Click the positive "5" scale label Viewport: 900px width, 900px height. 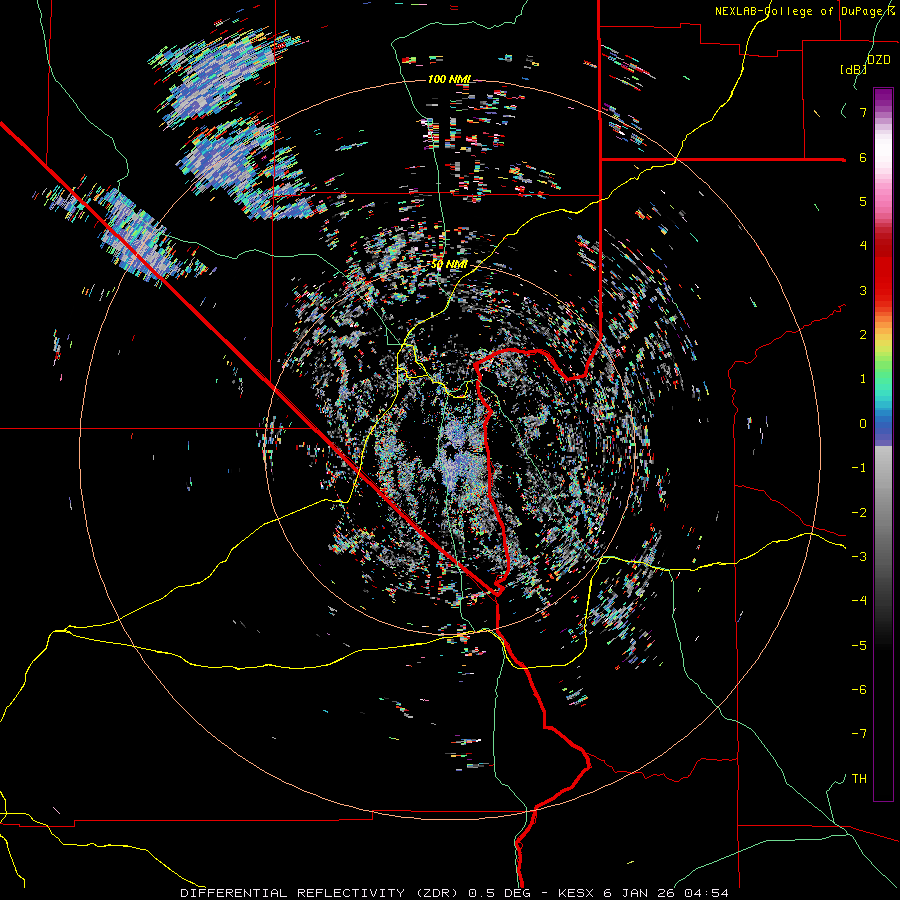[x=863, y=201]
